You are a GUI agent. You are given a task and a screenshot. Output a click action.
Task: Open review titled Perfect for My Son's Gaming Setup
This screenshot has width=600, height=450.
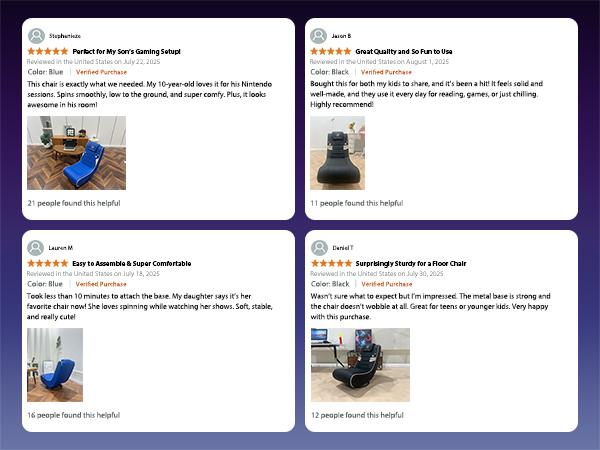click(x=127, y=51)
